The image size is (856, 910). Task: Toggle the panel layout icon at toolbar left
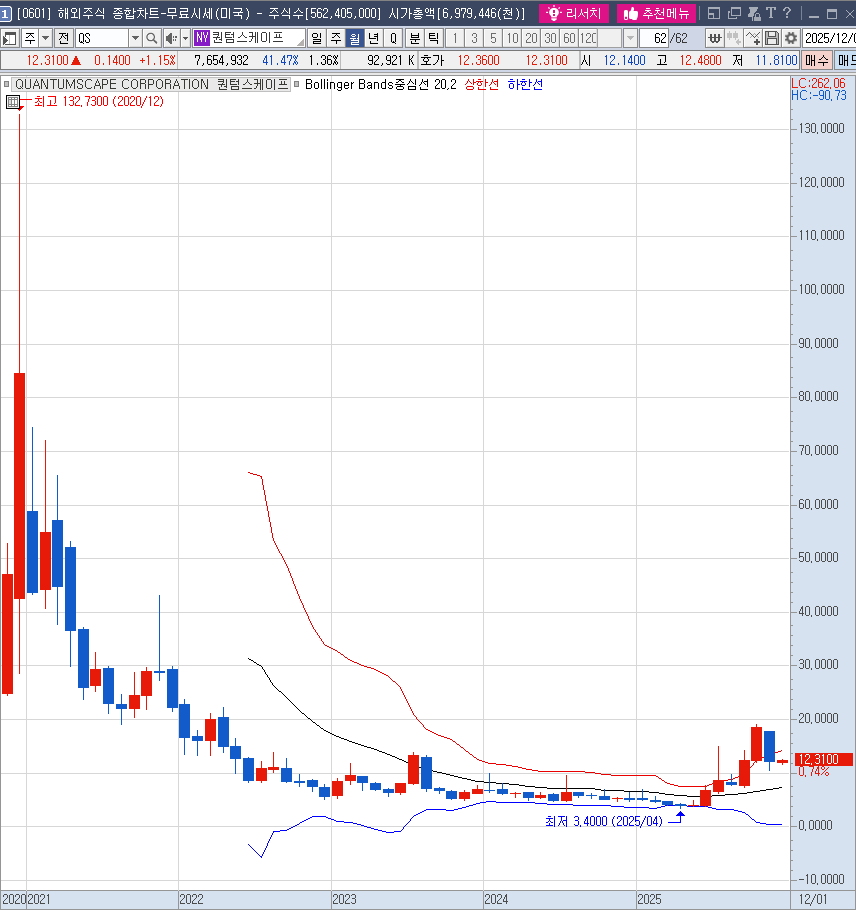pyautogui.click(x=10, y=38)
